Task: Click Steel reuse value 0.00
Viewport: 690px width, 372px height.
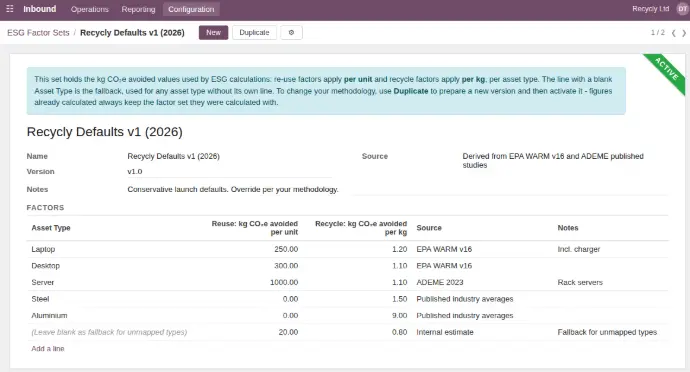Action: click(x=290, y=299)
